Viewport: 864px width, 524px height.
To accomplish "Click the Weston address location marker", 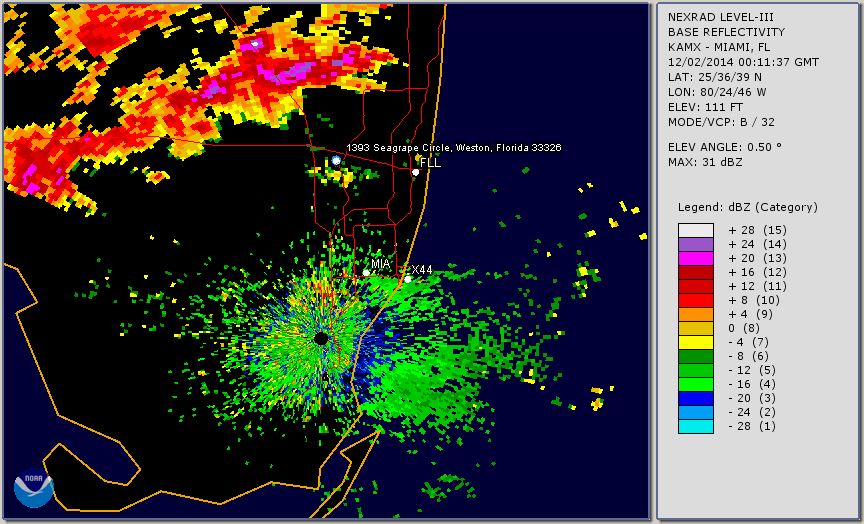I will coord(337,160).
